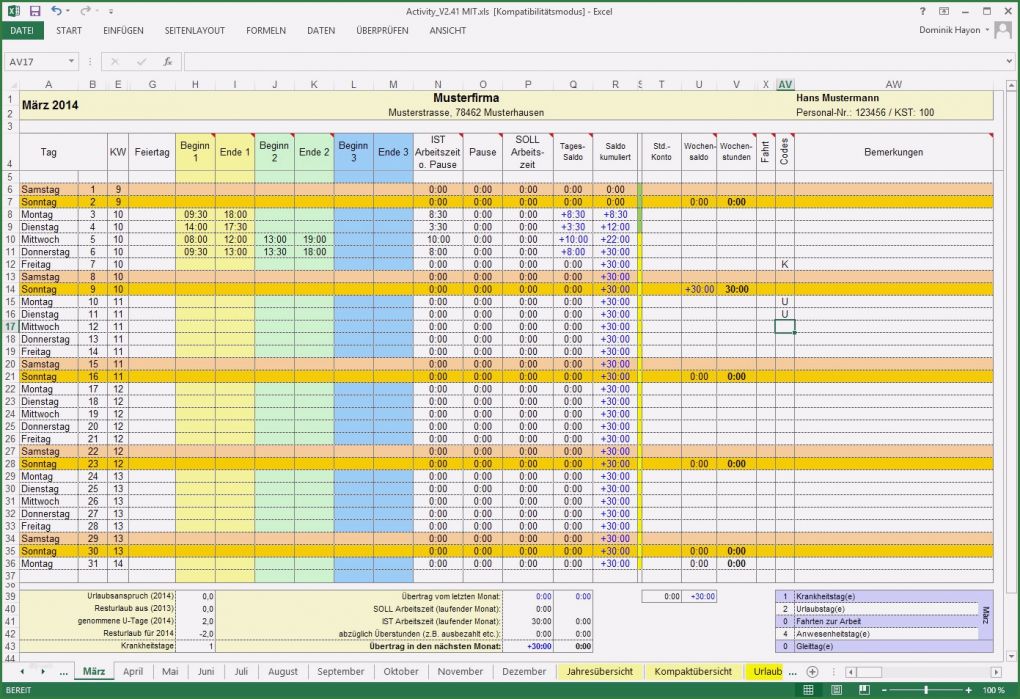Open the Name Box dropdown arrow
Screen dimensions: 1020x699
(70, 61)
